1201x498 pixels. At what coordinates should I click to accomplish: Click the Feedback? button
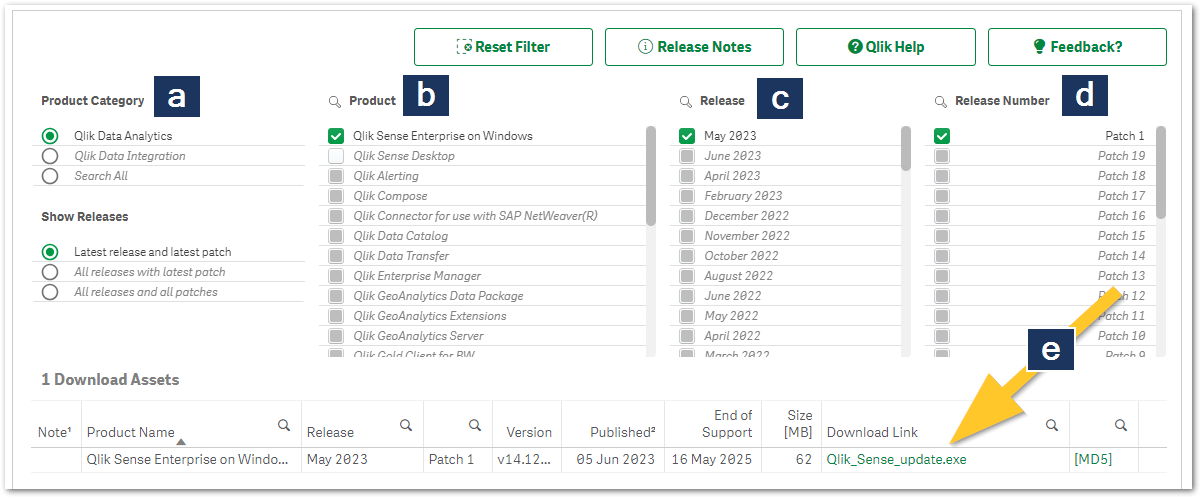click(1077, 47)
